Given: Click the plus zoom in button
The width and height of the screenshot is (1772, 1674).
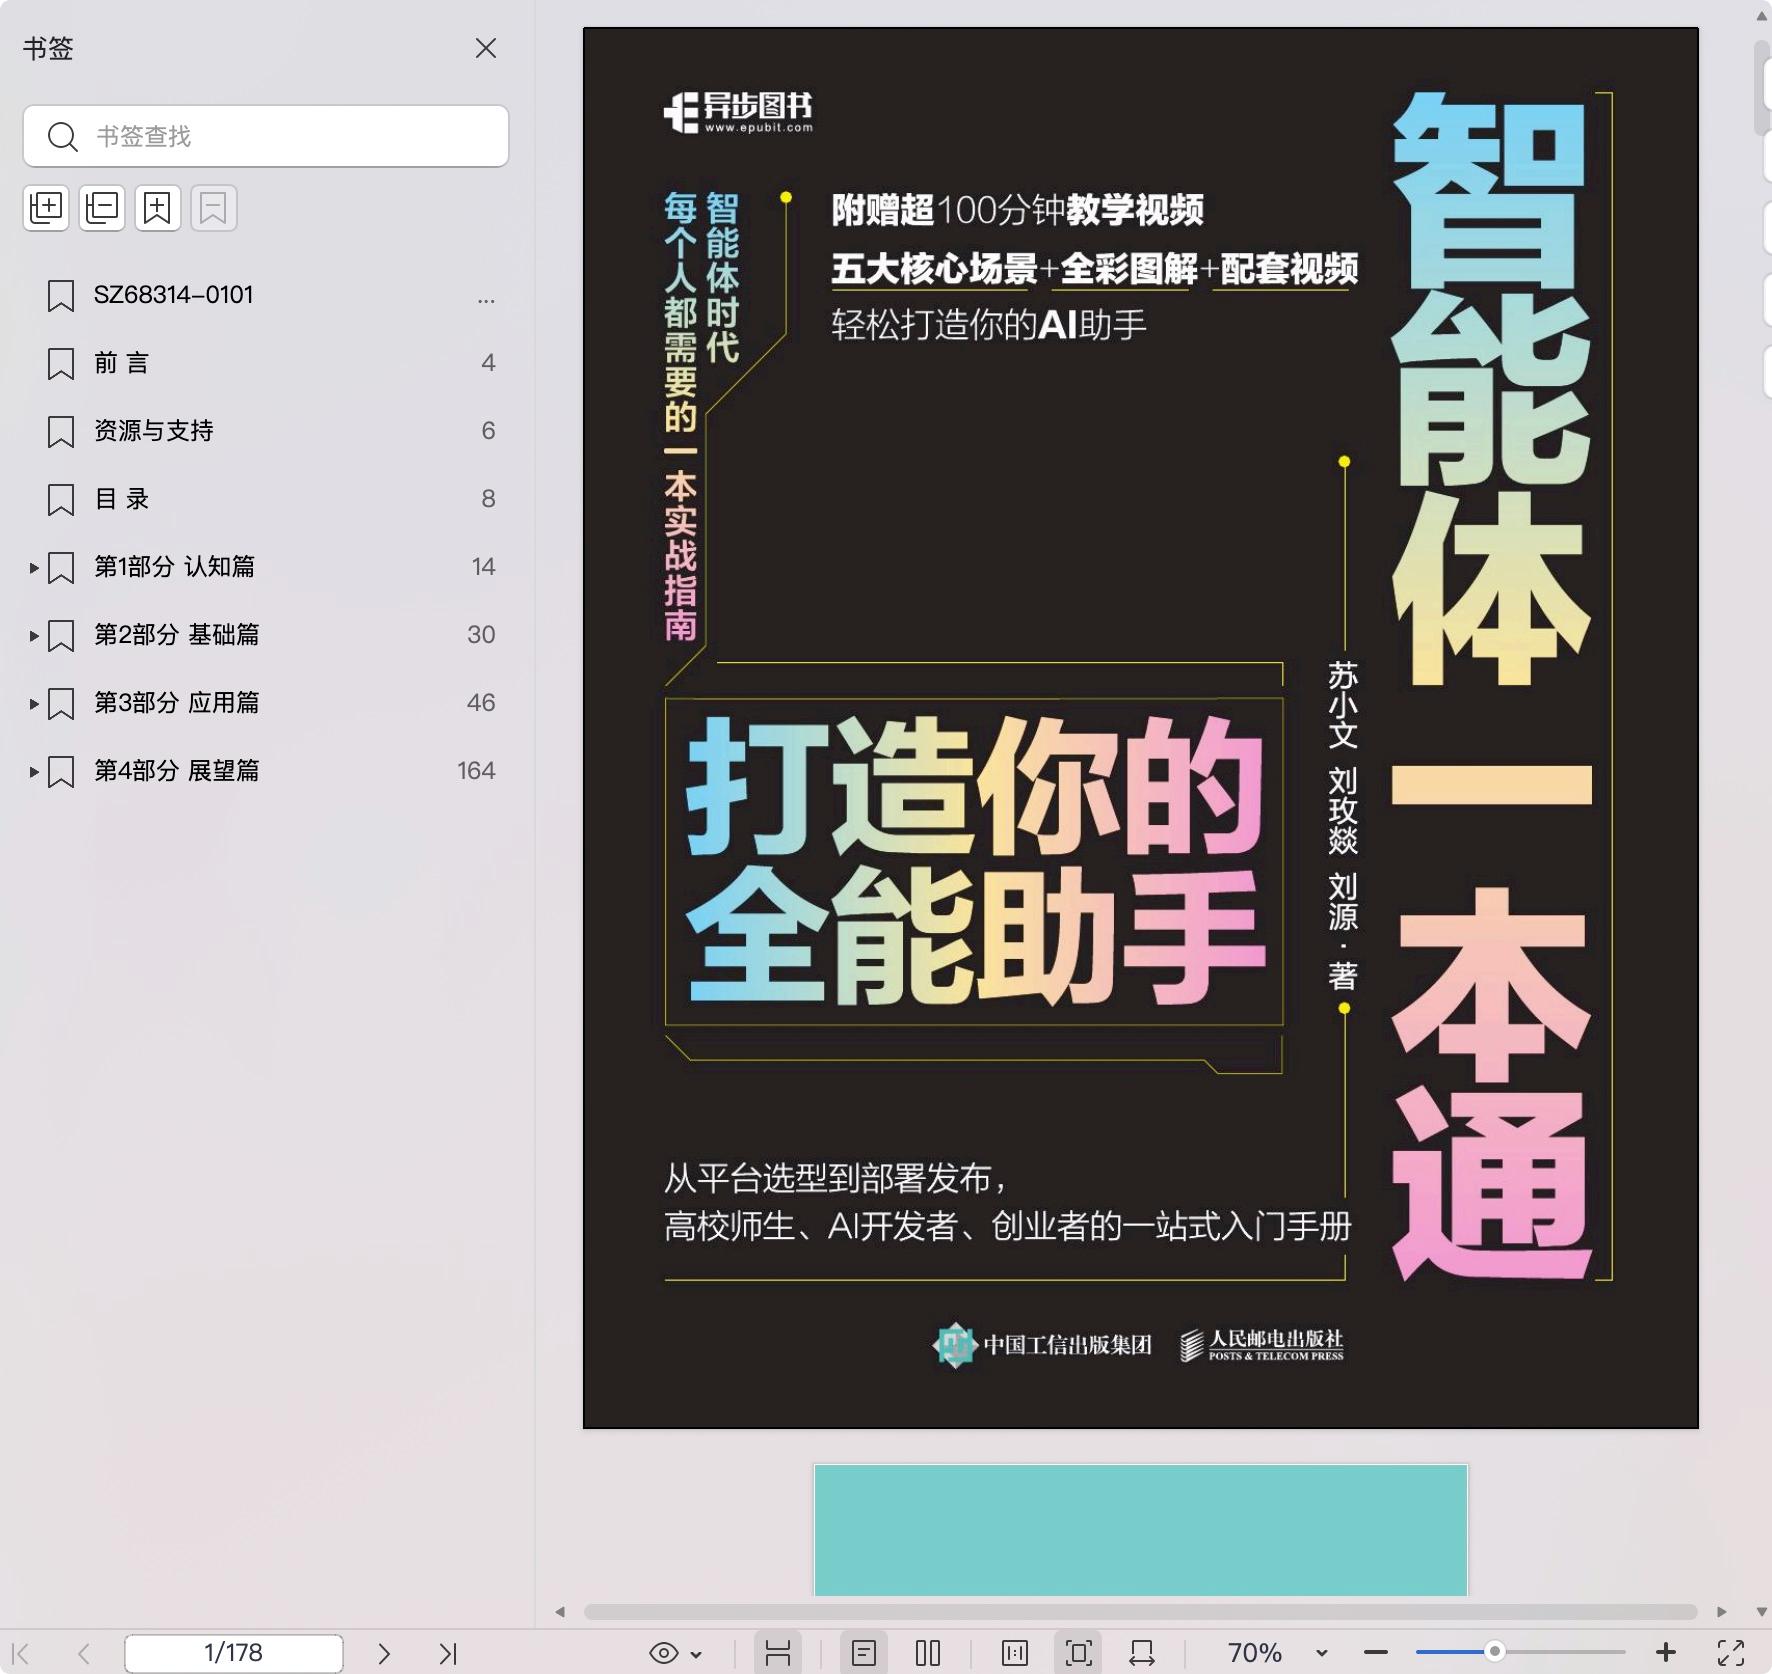Looking at the screenshot, I should (x=1666, y=1653).
